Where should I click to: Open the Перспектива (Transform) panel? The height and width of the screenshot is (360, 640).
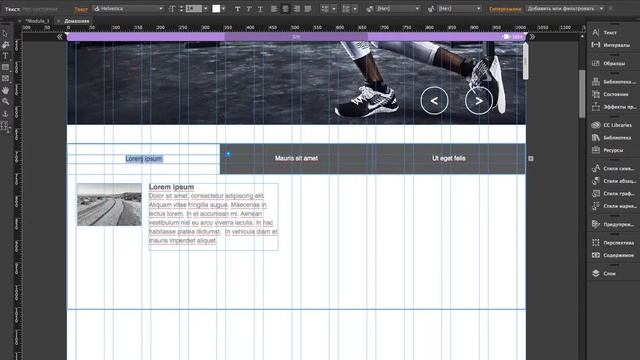coord(613,242)
